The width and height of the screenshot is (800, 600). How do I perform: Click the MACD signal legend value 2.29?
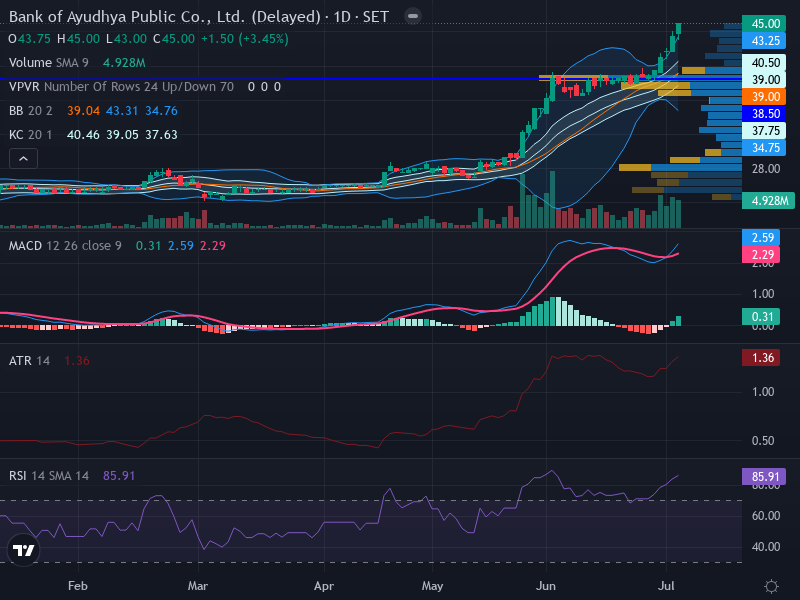tap(213, 246)
